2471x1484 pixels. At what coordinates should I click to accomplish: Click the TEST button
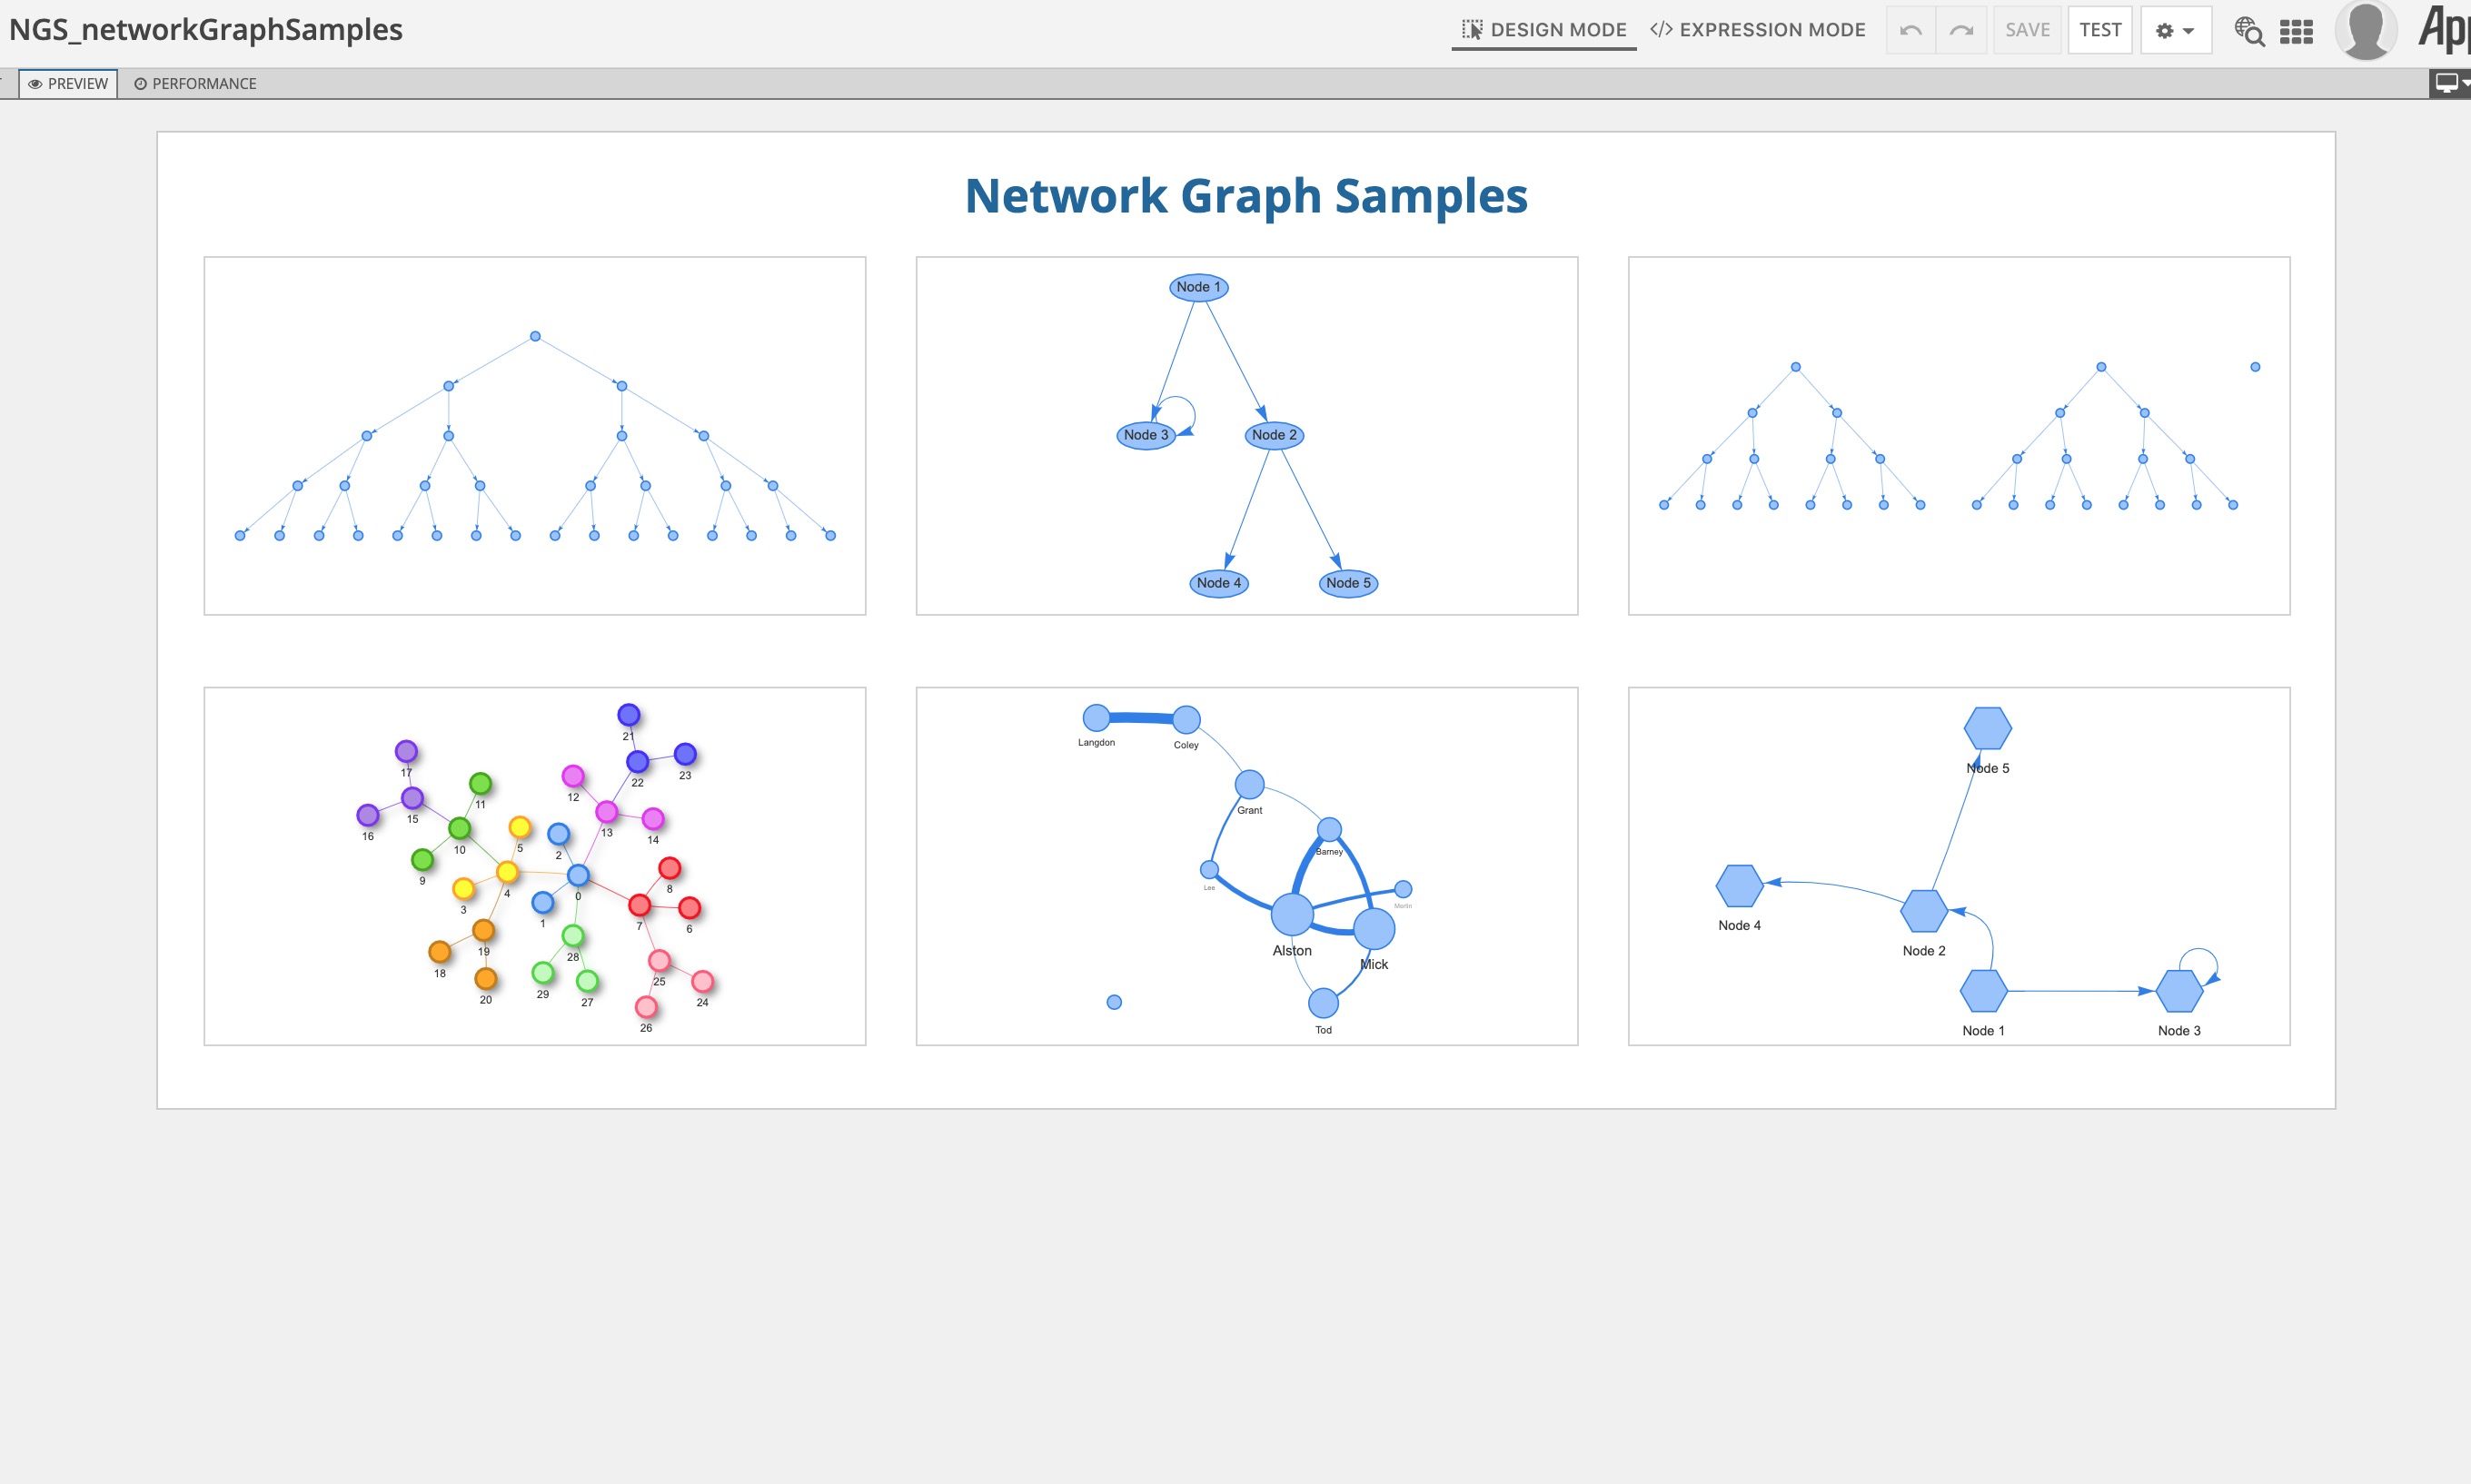(2100, 30)
